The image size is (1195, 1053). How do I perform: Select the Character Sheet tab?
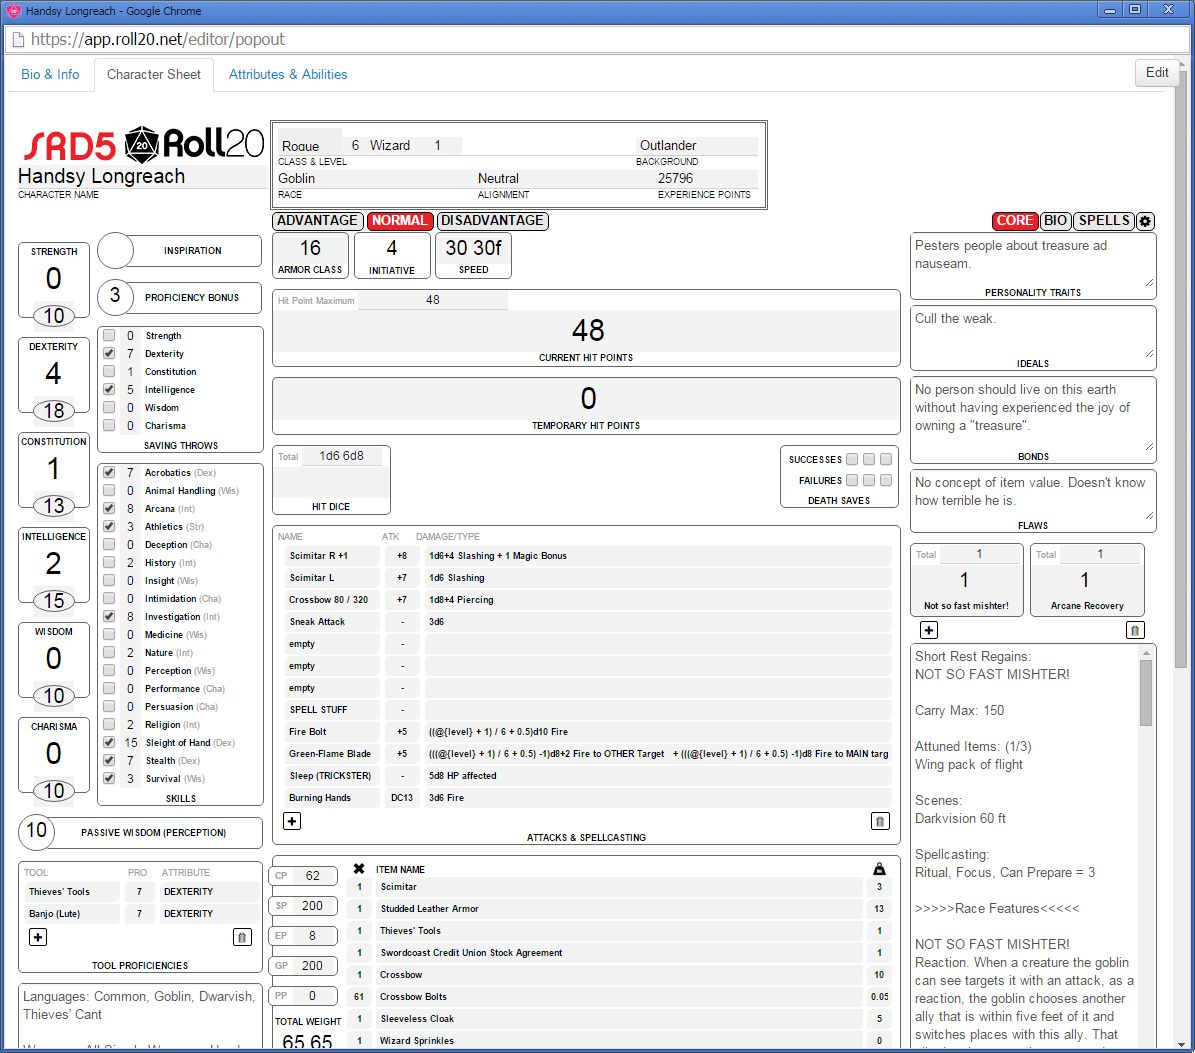click(x=154, y=75)
